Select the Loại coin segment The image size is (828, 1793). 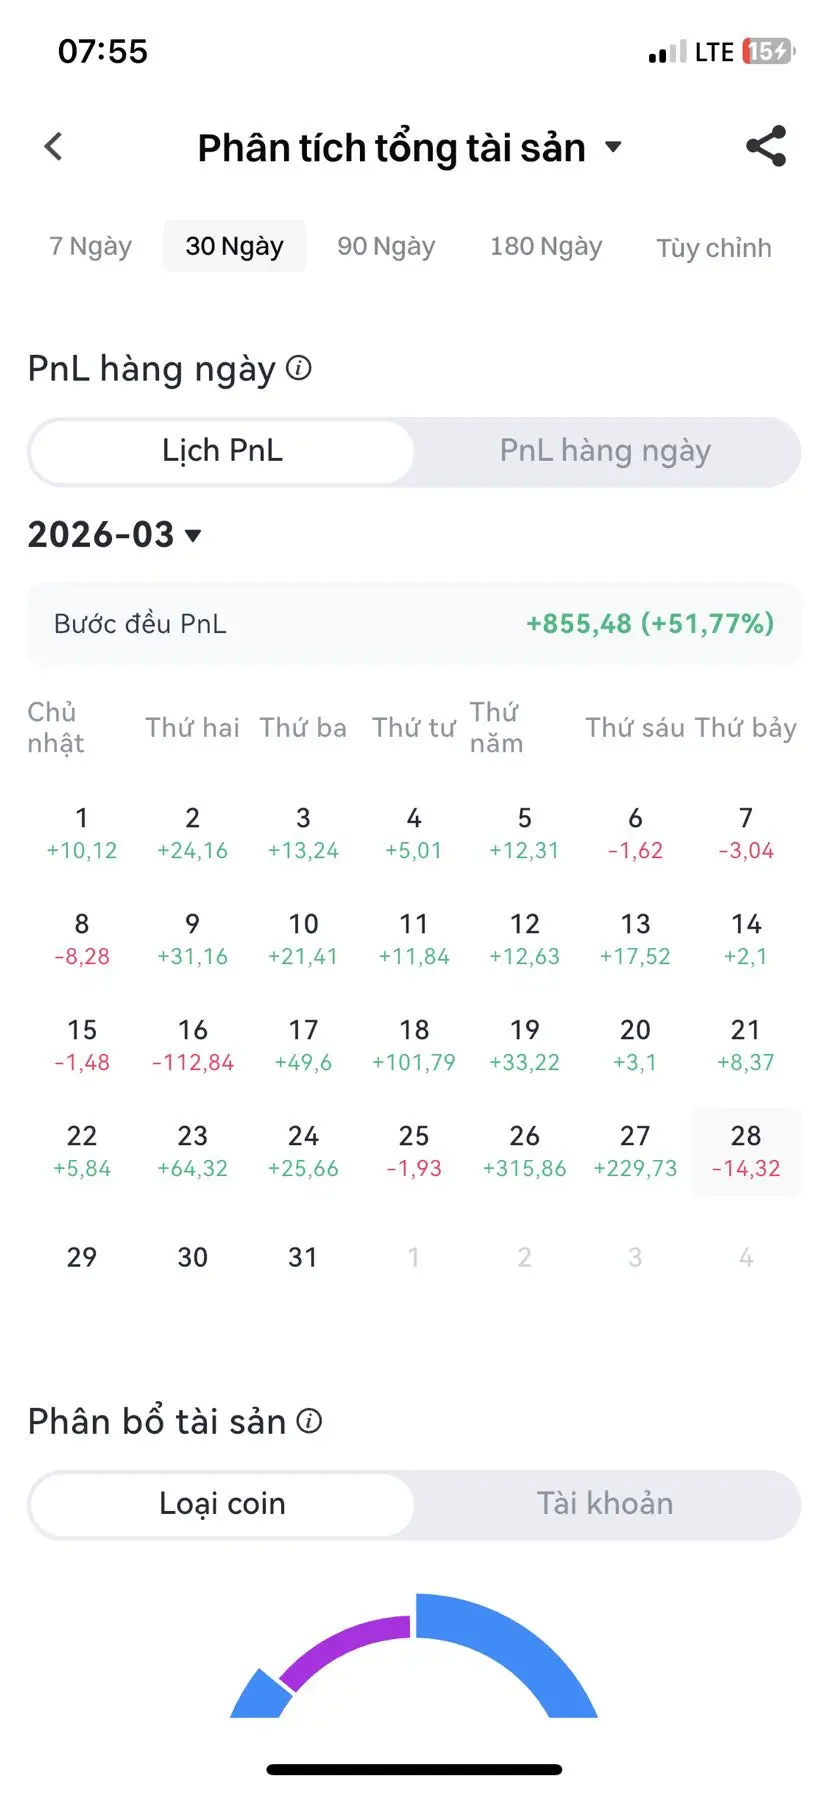(x=222, y=1503)
